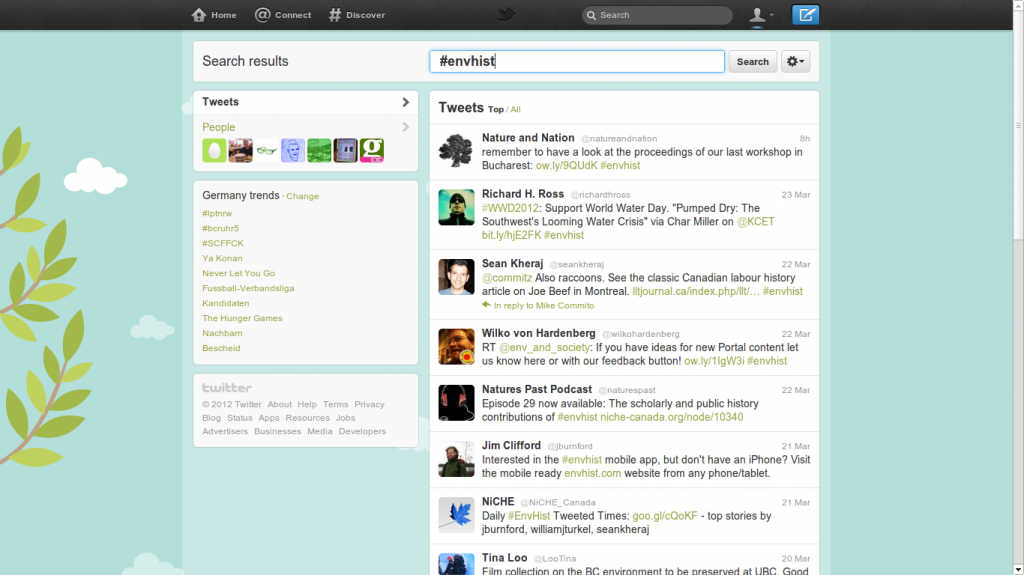Open niche-canada.org/node/10340 link
This screenshot has height=575, width=1024.
click(671, 417)
